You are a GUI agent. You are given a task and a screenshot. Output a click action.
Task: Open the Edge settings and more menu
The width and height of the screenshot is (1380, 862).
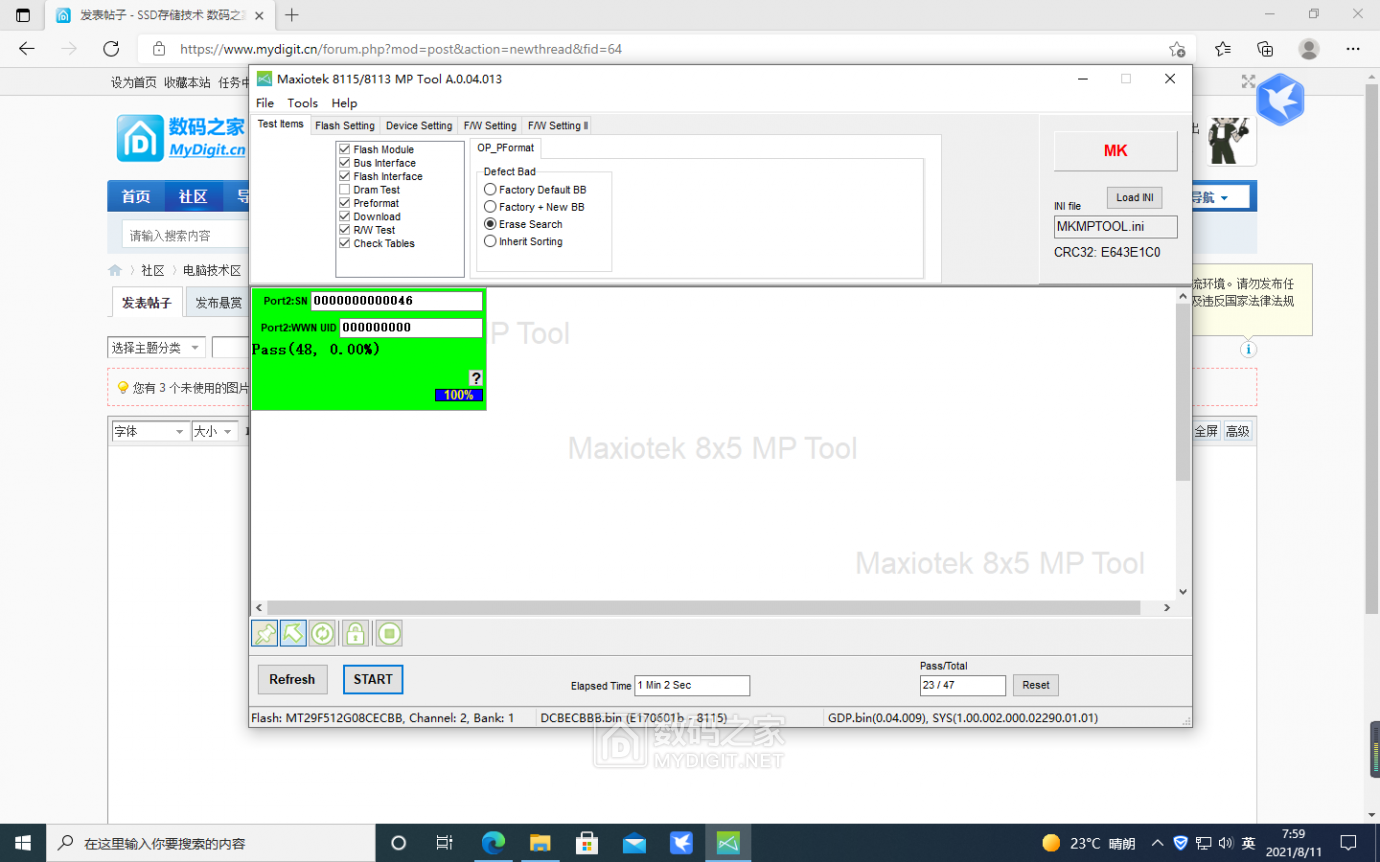[x=1352, y=49]
